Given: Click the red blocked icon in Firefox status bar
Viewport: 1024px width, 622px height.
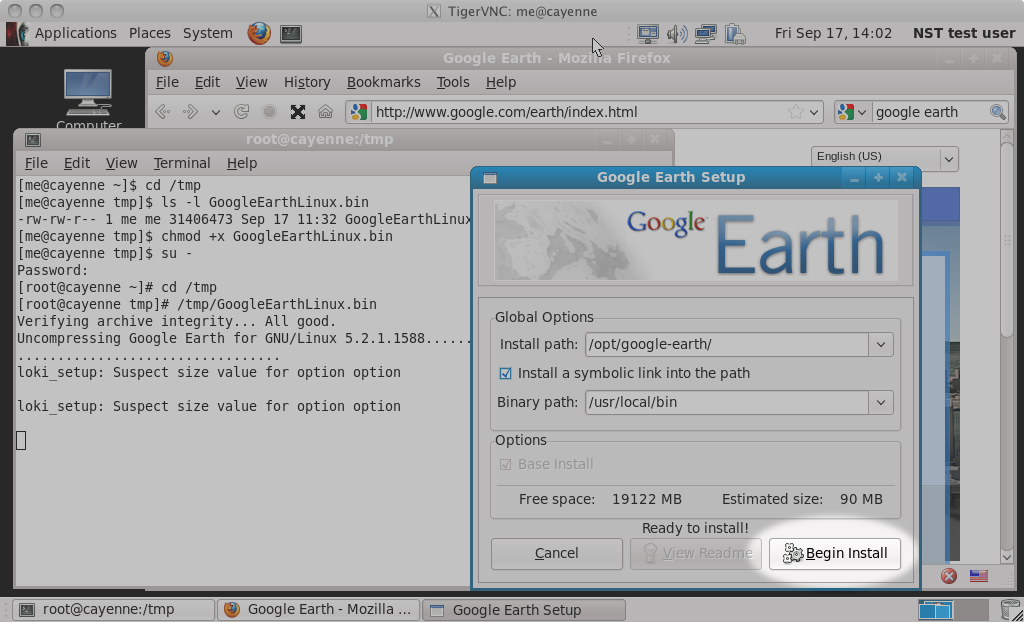Looking at the screenshot, I should pyautogui.click(x=949, y=576).
